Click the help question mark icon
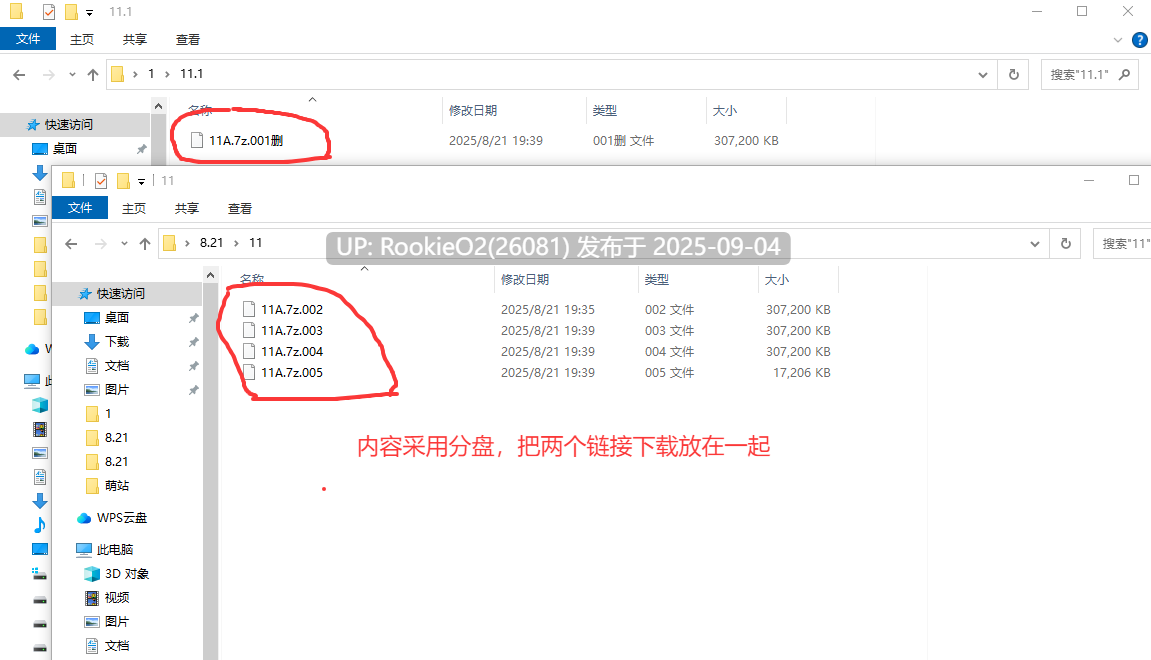The width and height of the screenshot is (1151, 660). click(1139, 40)
